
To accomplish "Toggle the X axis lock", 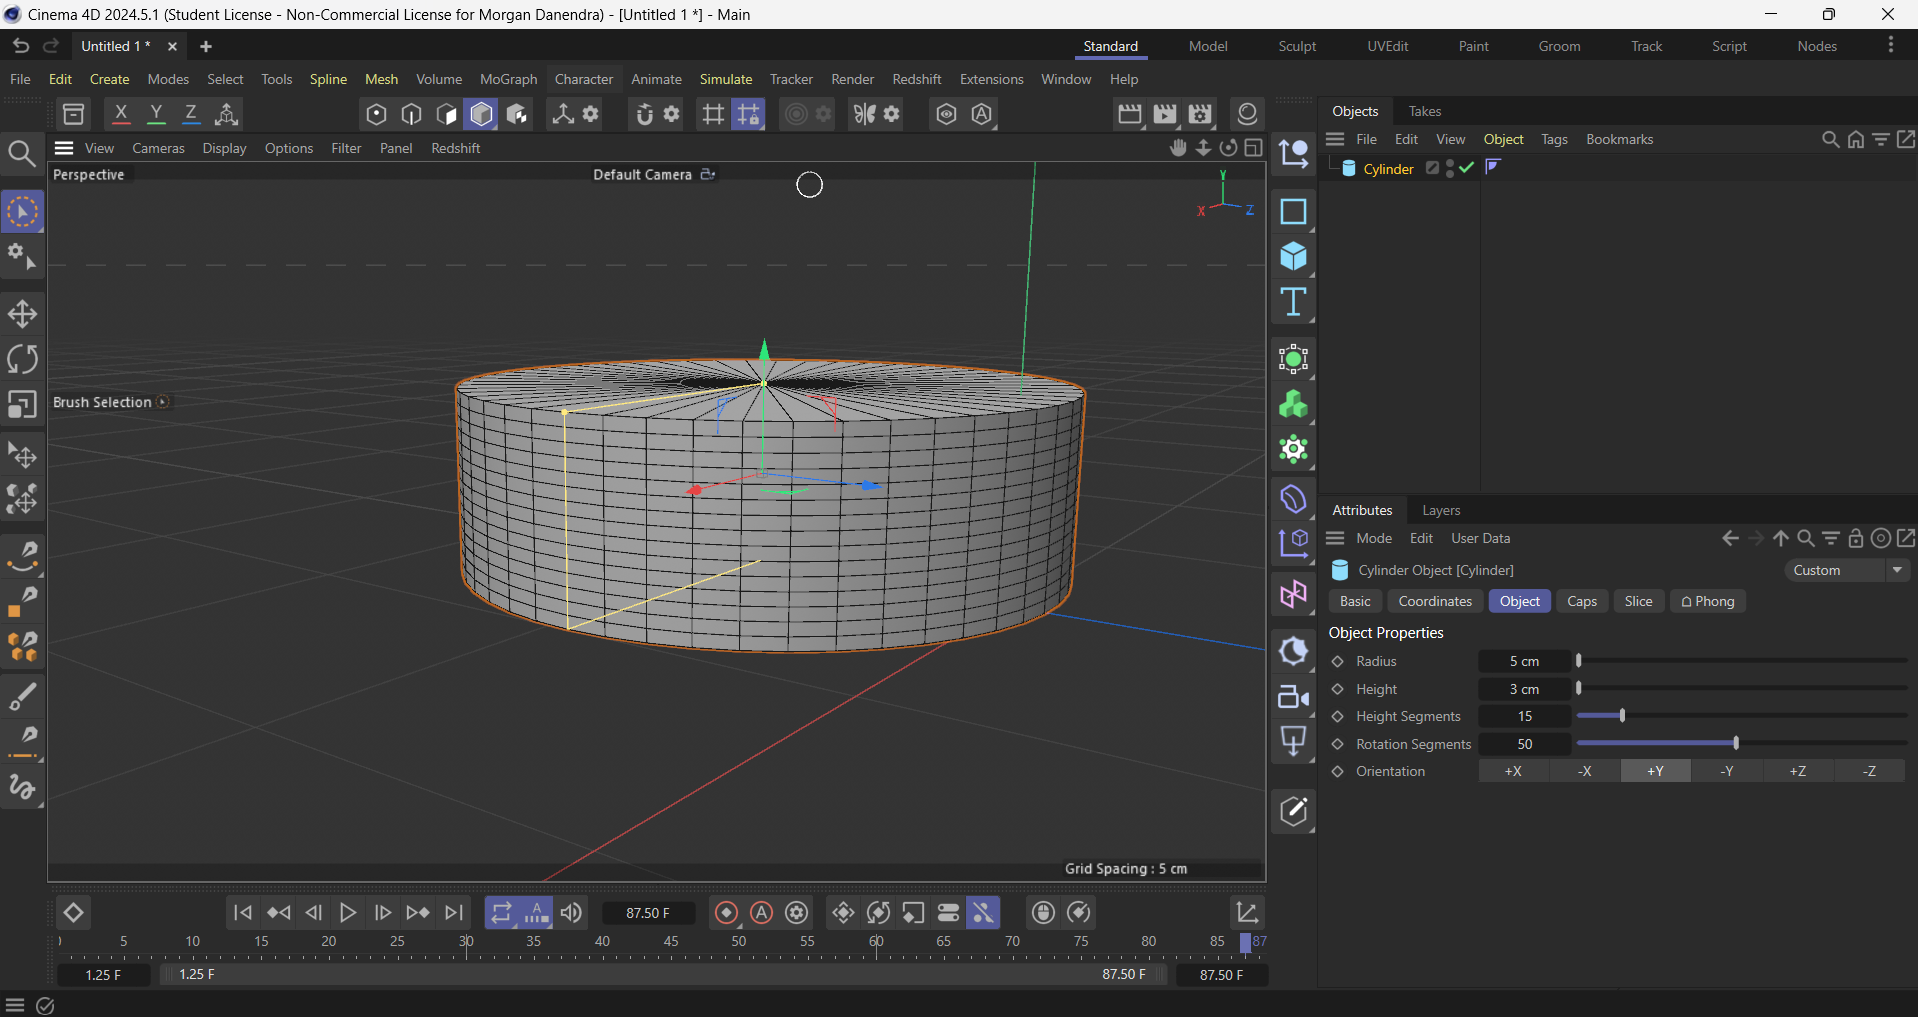I will (x=121, y=114).
